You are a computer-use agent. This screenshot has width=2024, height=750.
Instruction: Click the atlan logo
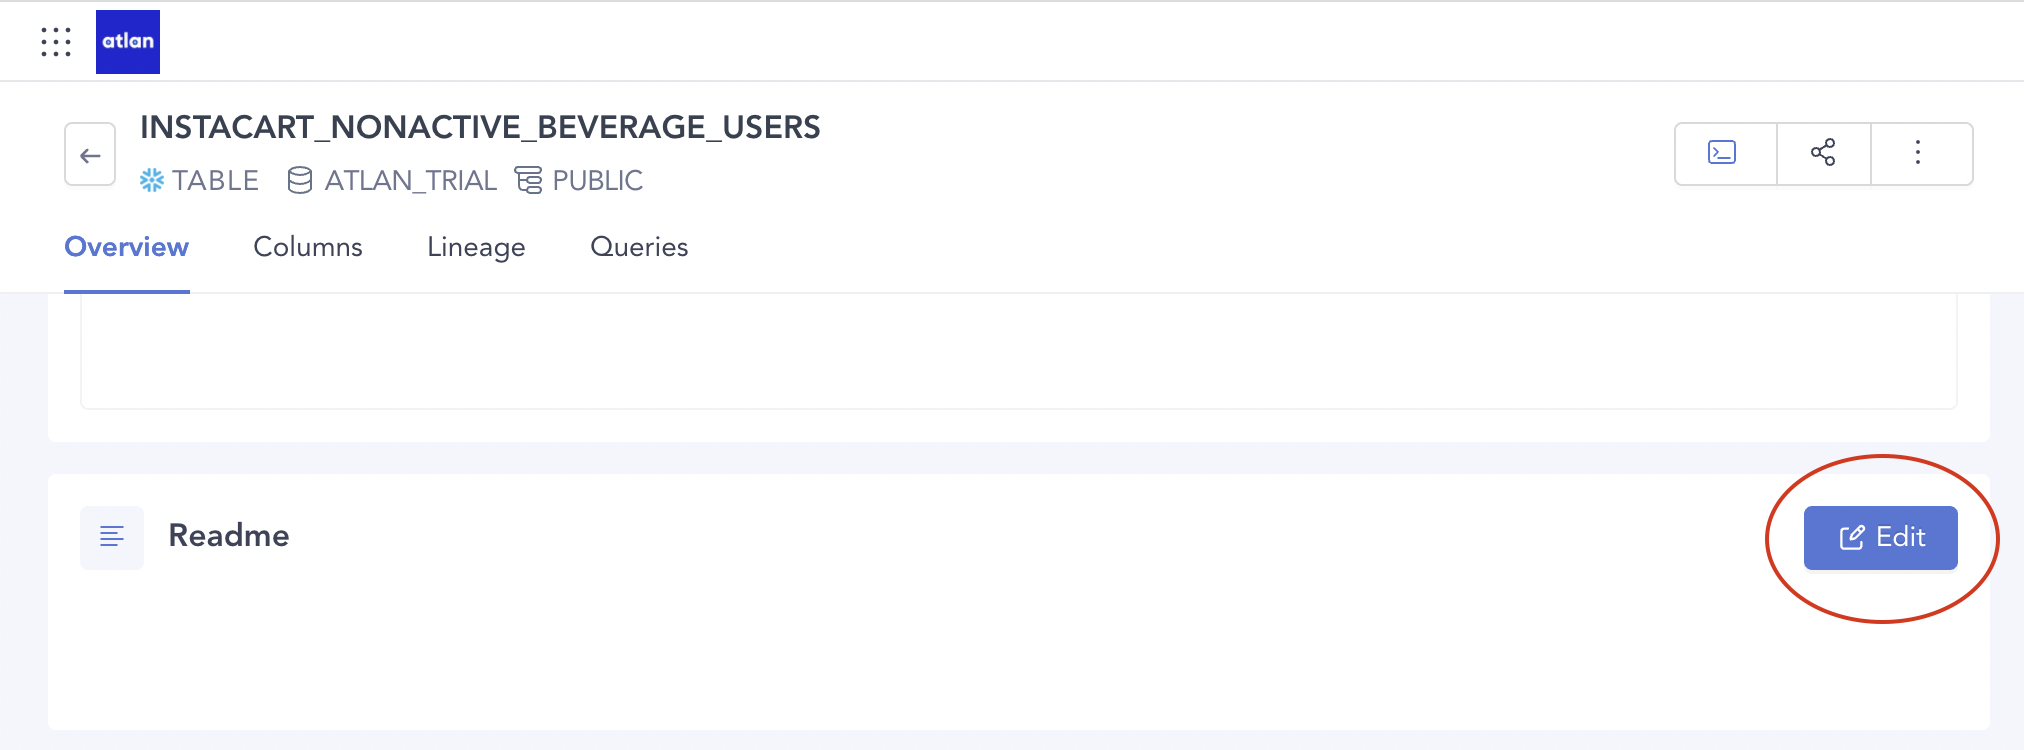pyautogui.click(x=128, y=42)
